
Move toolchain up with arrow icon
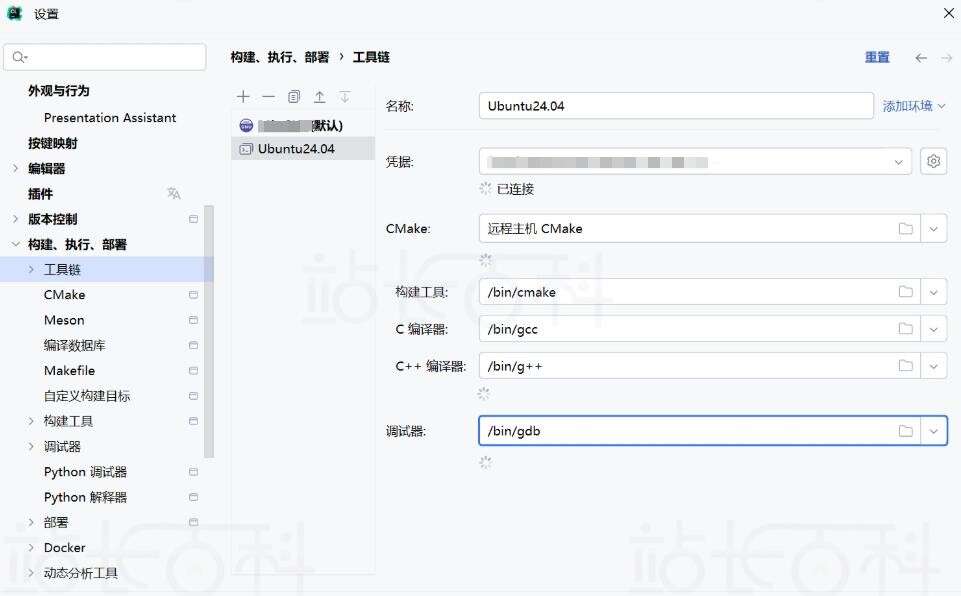(x=320, y=97)
